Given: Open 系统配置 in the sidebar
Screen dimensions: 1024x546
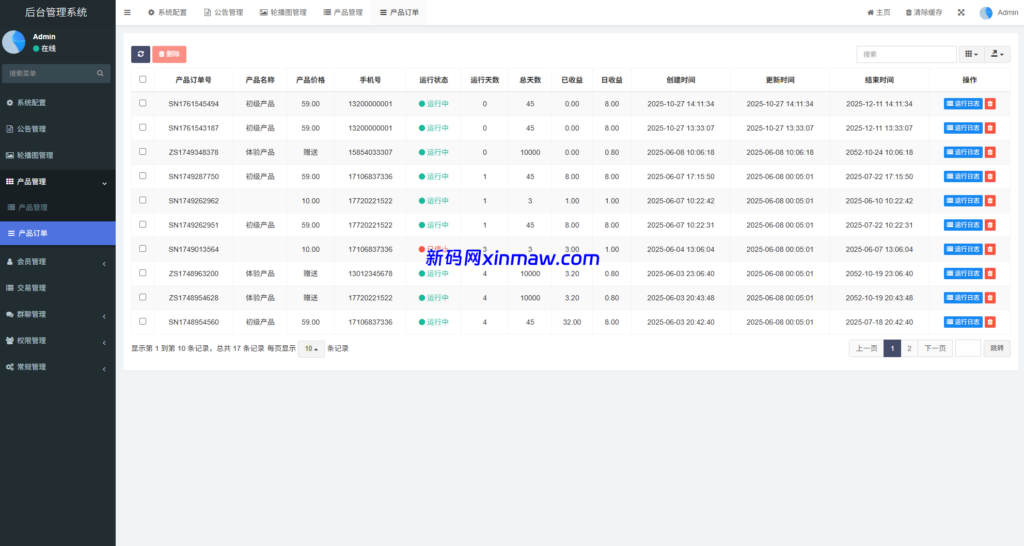Looking at the screenshot, I should pos(57,103).
